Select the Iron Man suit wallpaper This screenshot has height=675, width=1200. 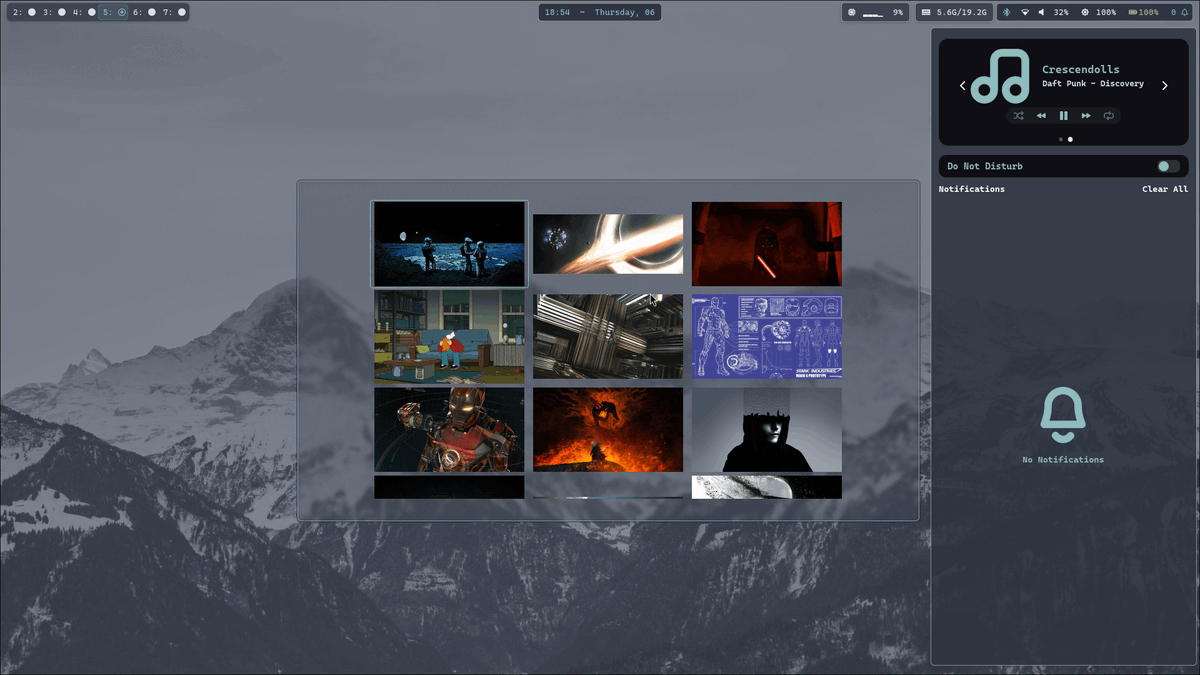(x=449, y=430)
